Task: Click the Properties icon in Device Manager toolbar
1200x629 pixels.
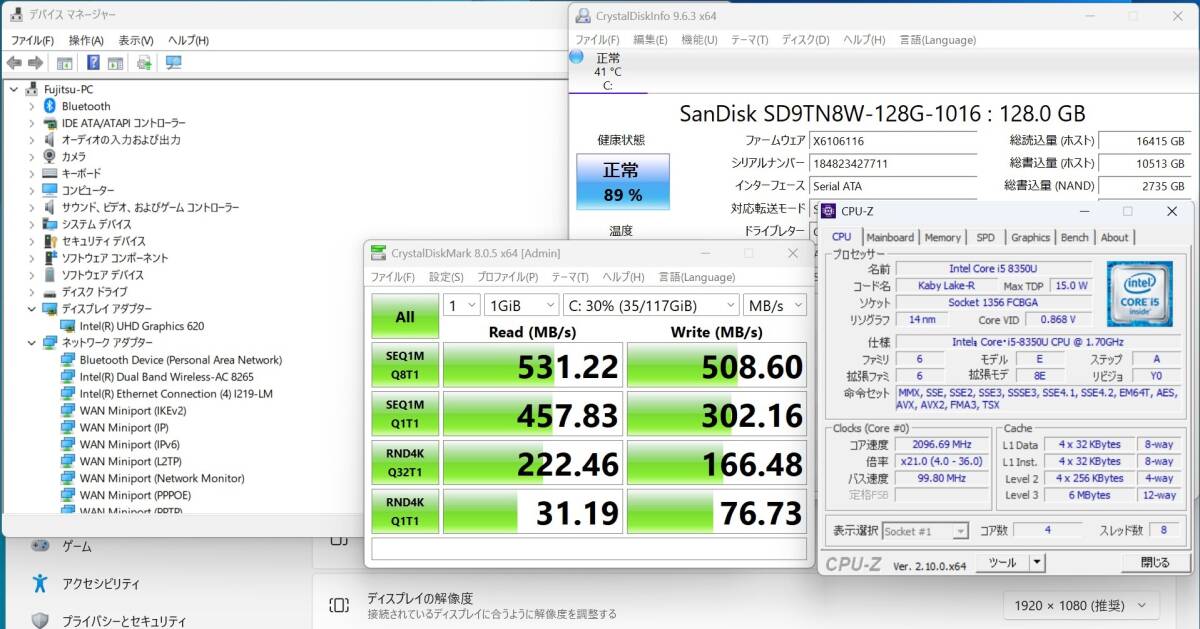Action: 64,62
